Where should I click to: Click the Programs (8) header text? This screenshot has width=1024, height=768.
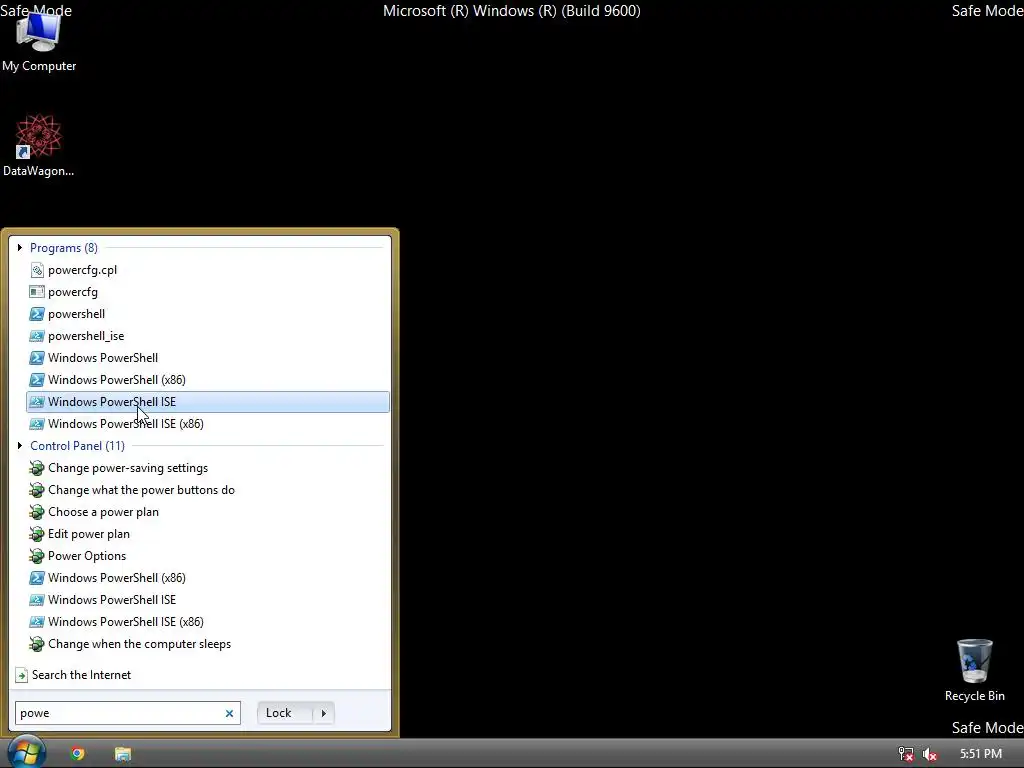64,248
